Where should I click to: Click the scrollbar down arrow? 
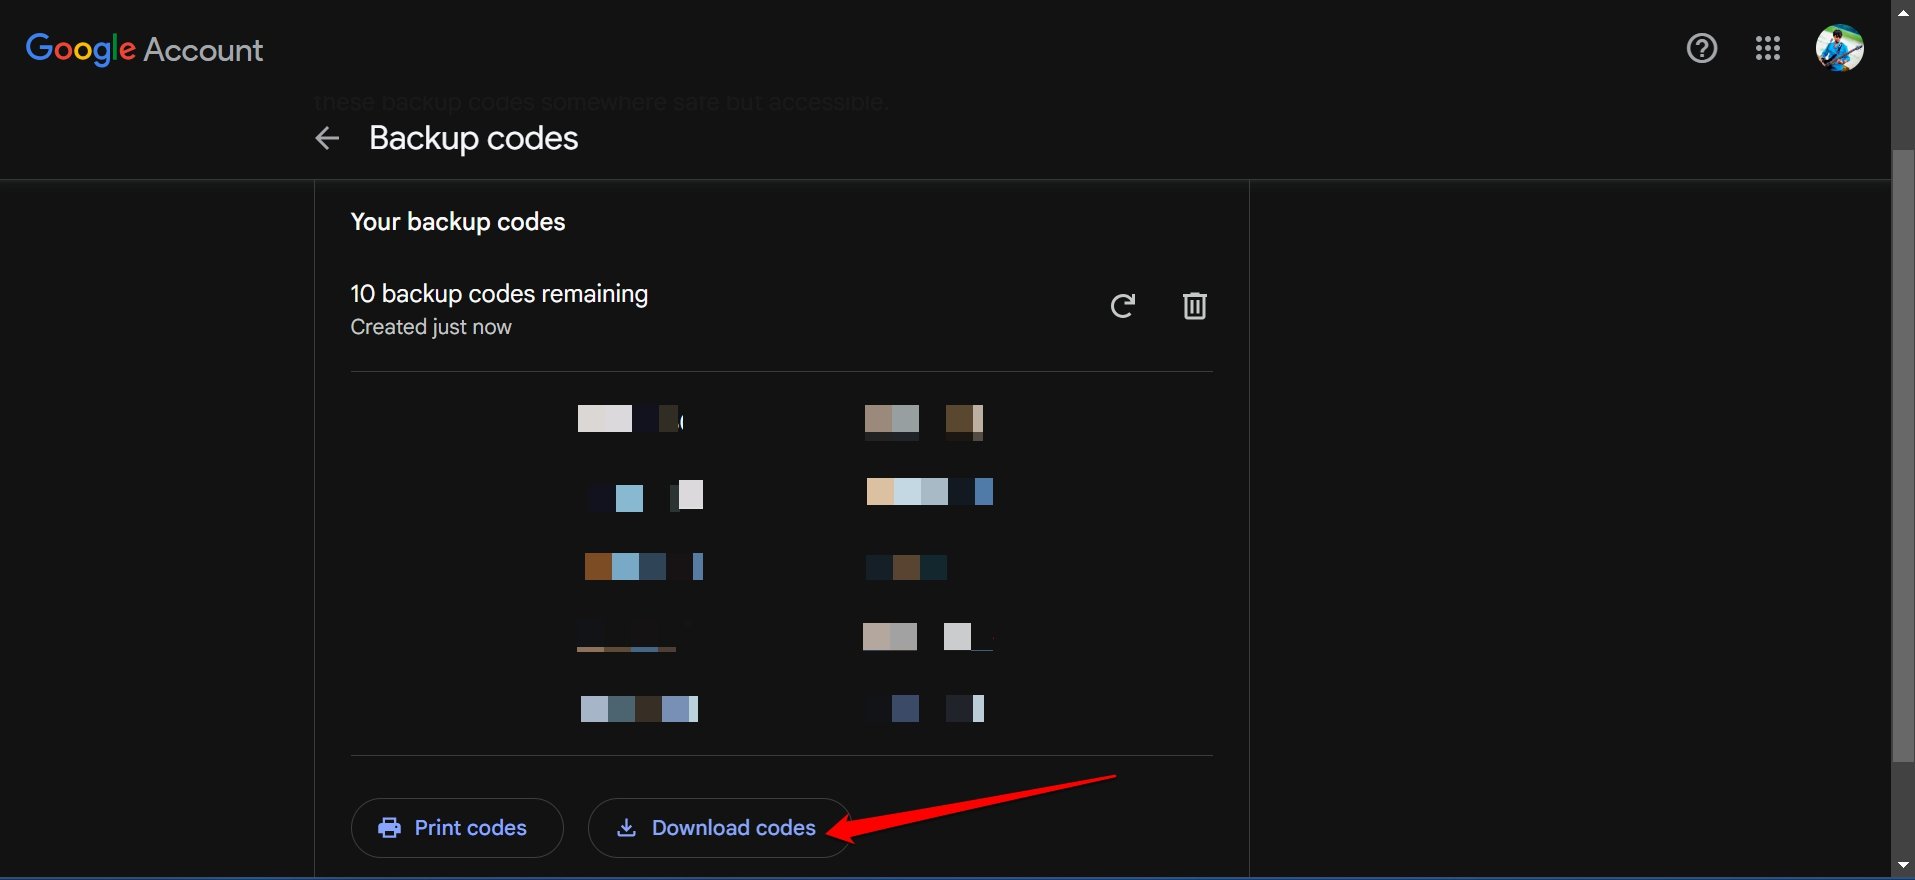click(1903, 865)
